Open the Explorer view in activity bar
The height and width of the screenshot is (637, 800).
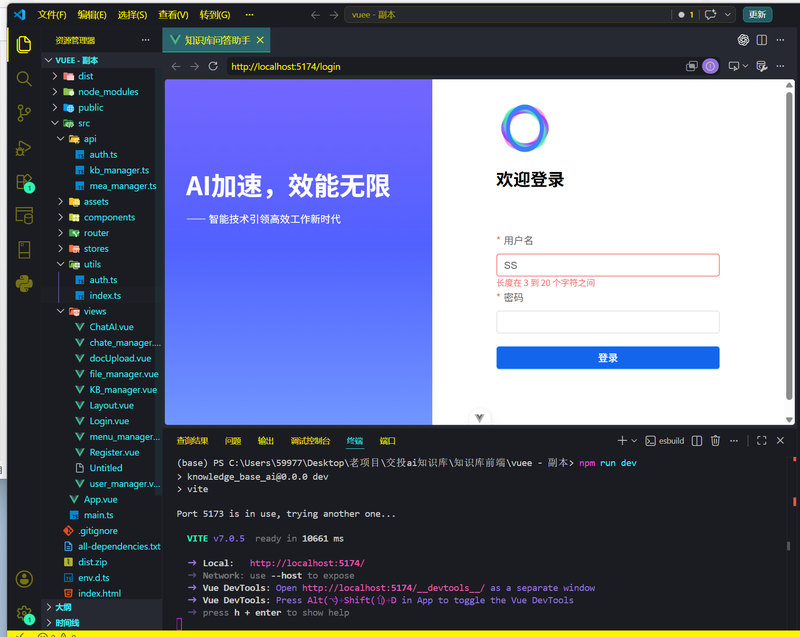(23, 44)
